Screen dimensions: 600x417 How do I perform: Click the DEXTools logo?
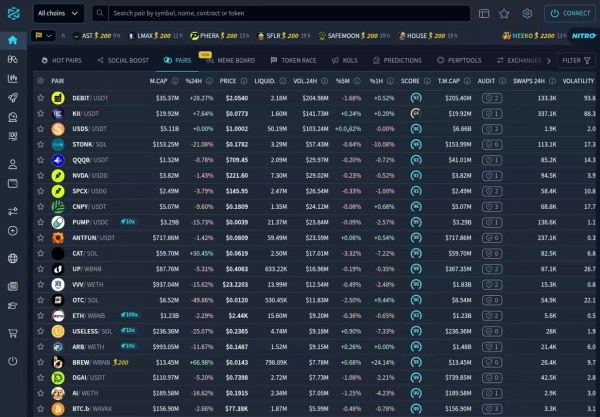[x=13, y=13]
